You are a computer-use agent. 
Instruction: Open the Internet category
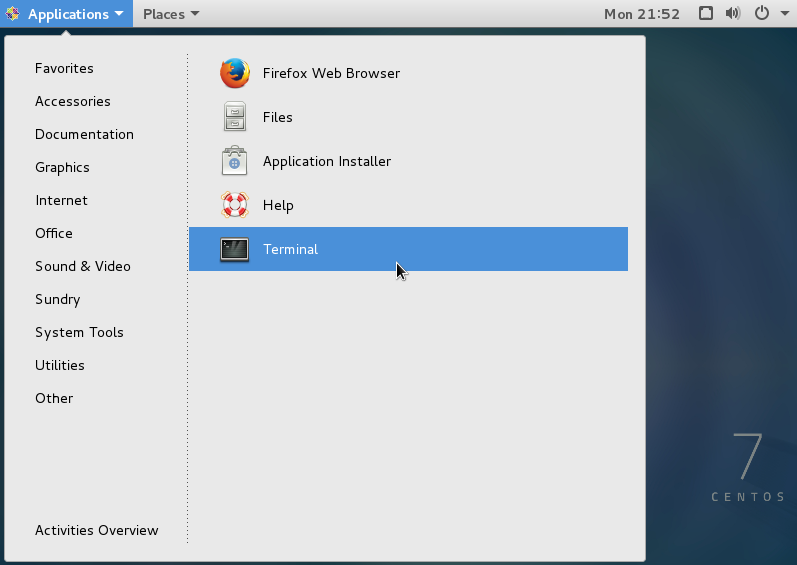(61, 200)
